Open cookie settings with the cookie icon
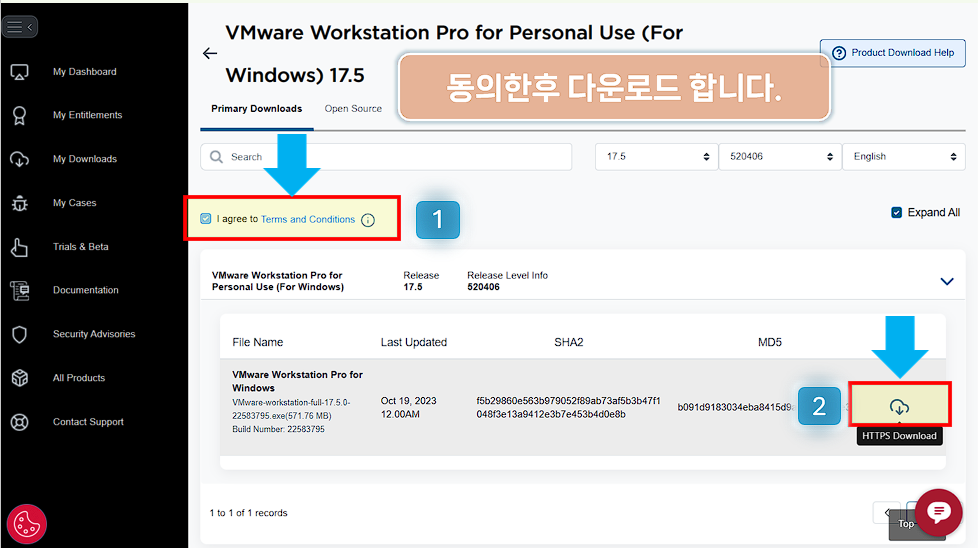978x548 pixels. 27,524
